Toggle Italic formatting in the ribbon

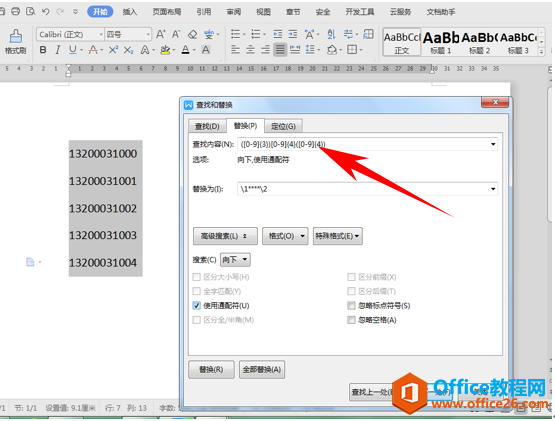58,50
